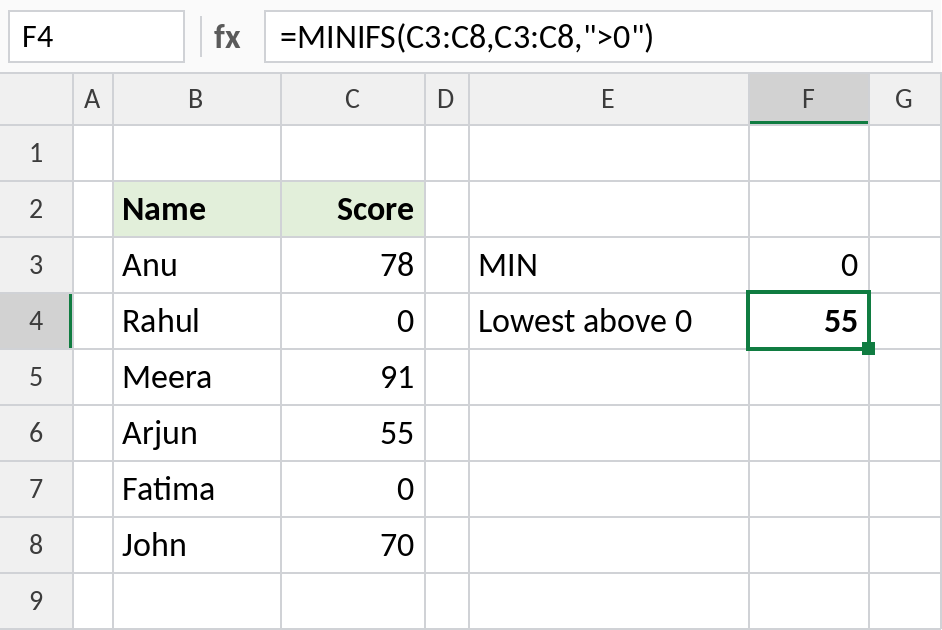Select Arjun's score cell 55
Viewport: 942px width, 630px height.
click(x=353, y=433)
